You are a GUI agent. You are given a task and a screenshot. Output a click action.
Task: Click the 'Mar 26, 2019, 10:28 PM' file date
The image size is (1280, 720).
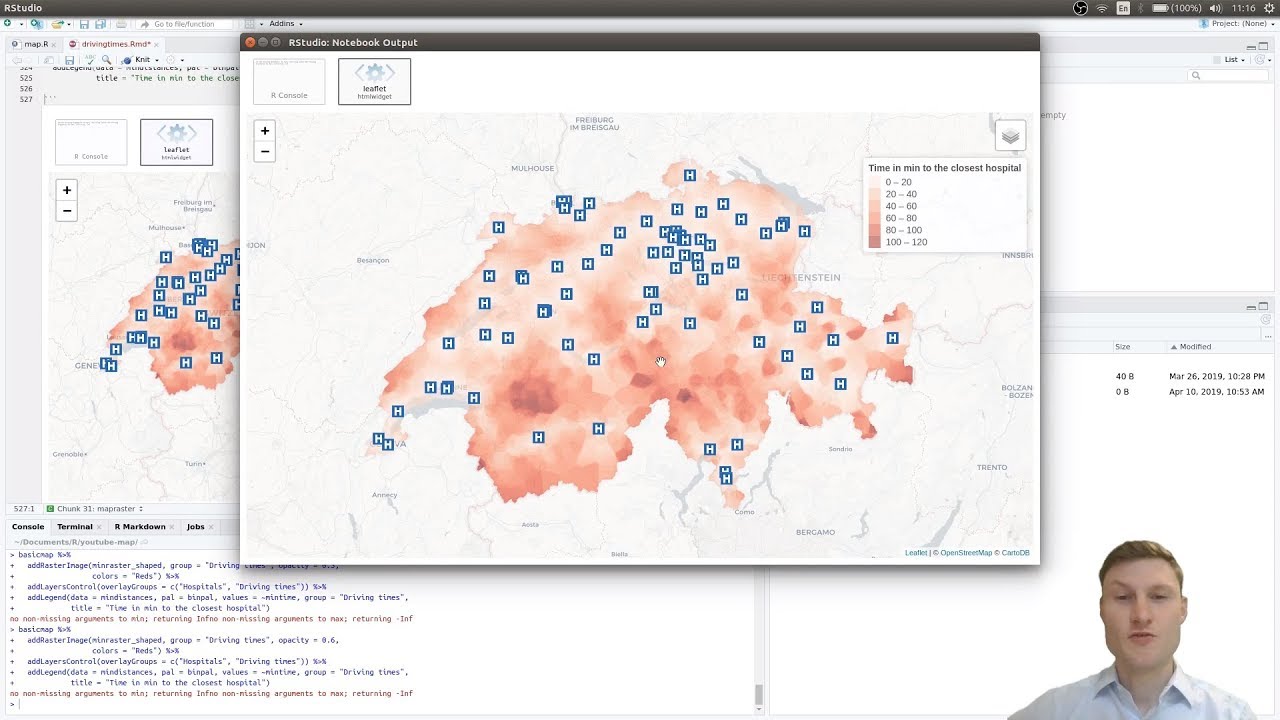point(1216,376)
